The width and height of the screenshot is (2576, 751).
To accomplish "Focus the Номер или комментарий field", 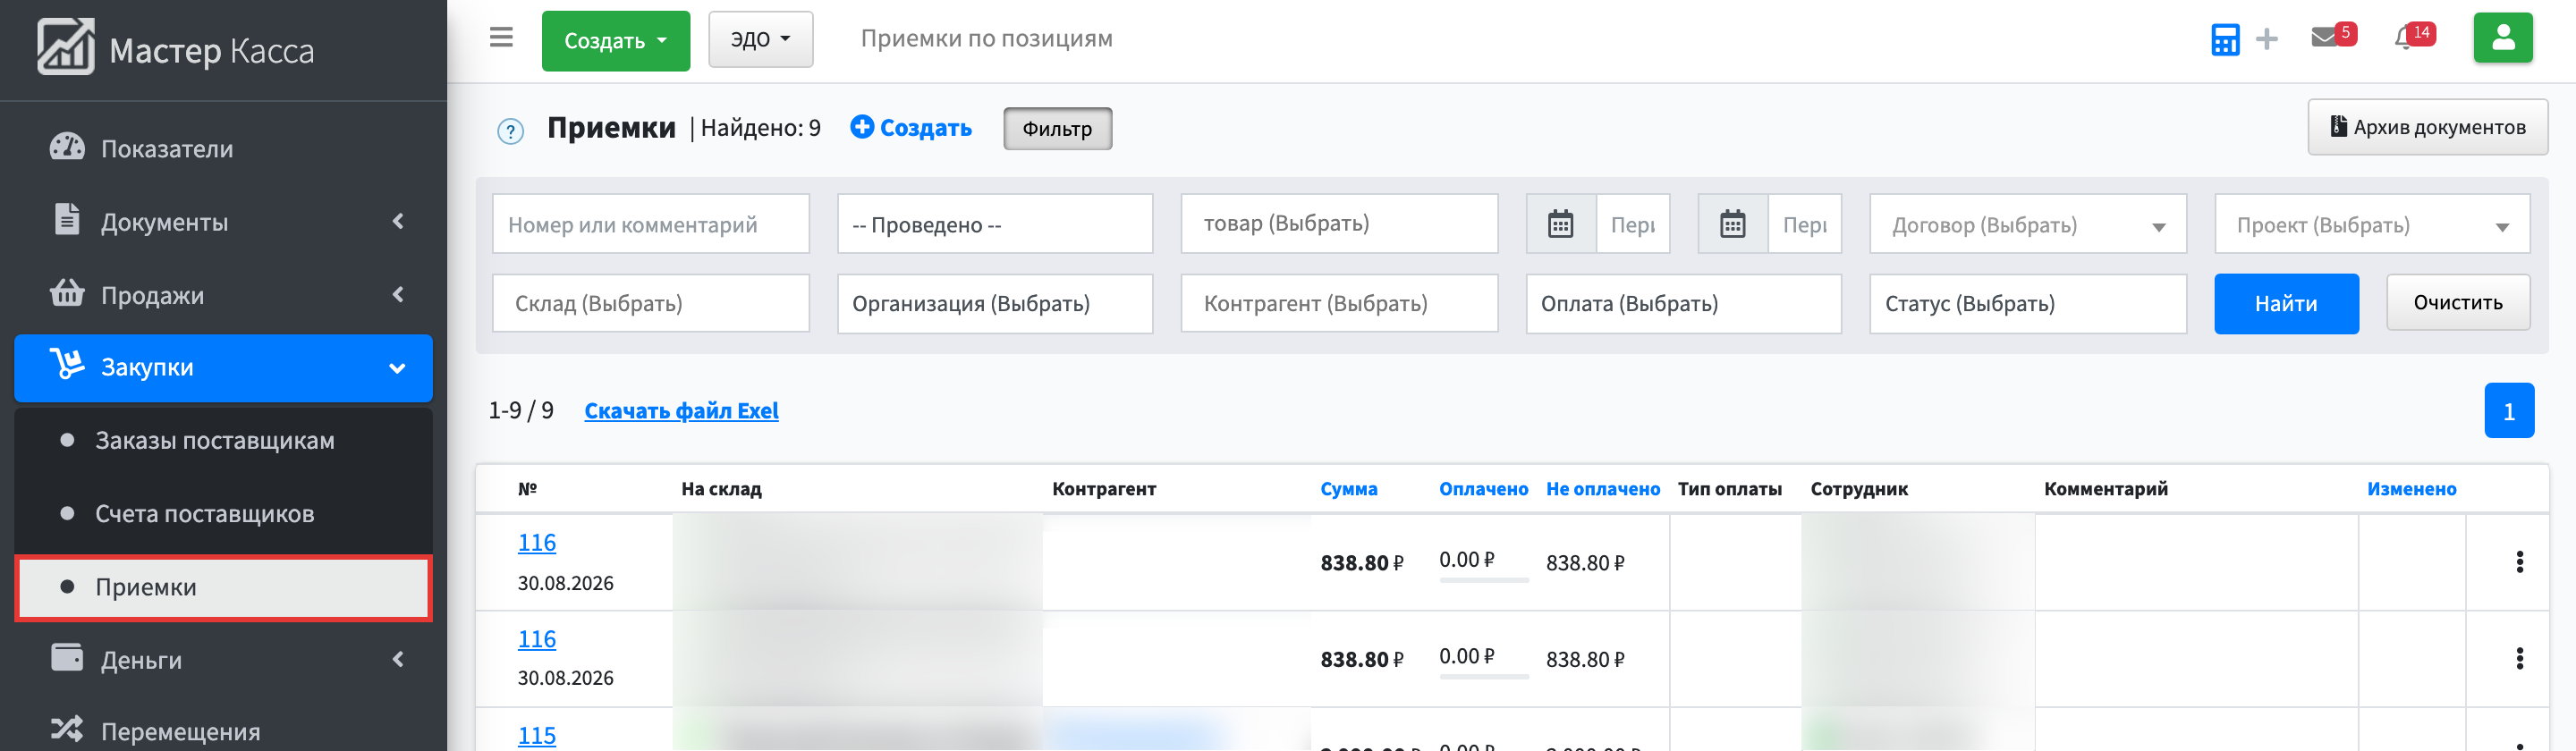I will coord(650,224).
